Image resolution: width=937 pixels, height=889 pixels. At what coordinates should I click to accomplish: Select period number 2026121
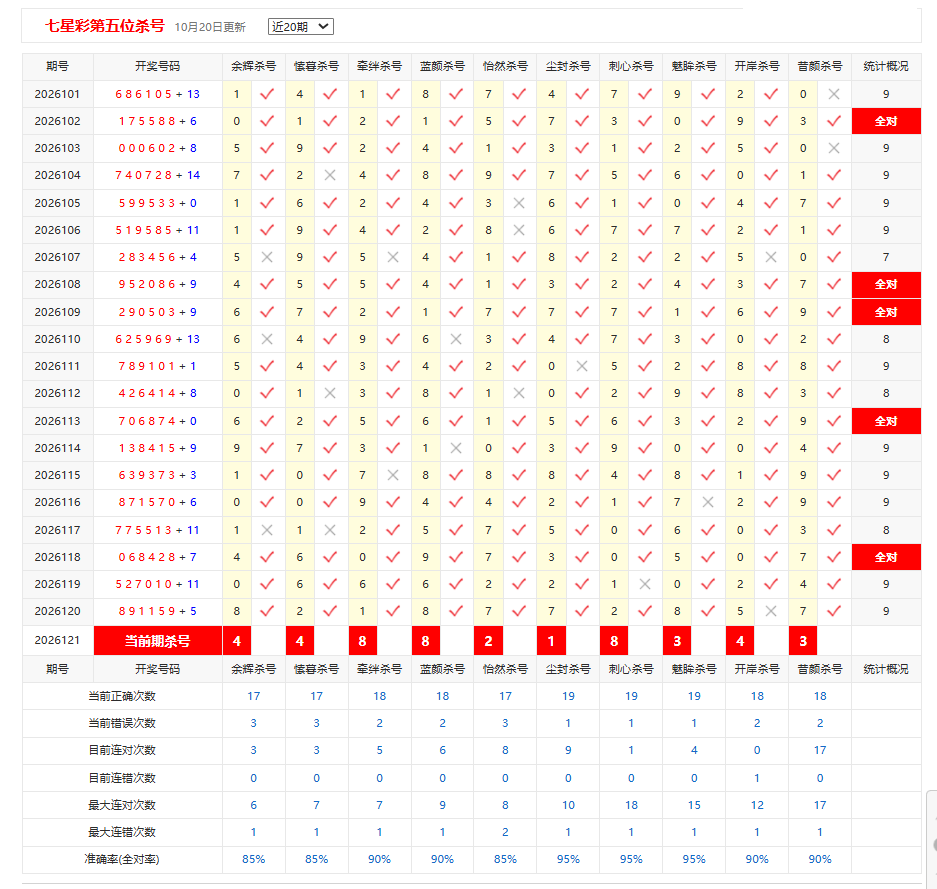tap(57, 640)
